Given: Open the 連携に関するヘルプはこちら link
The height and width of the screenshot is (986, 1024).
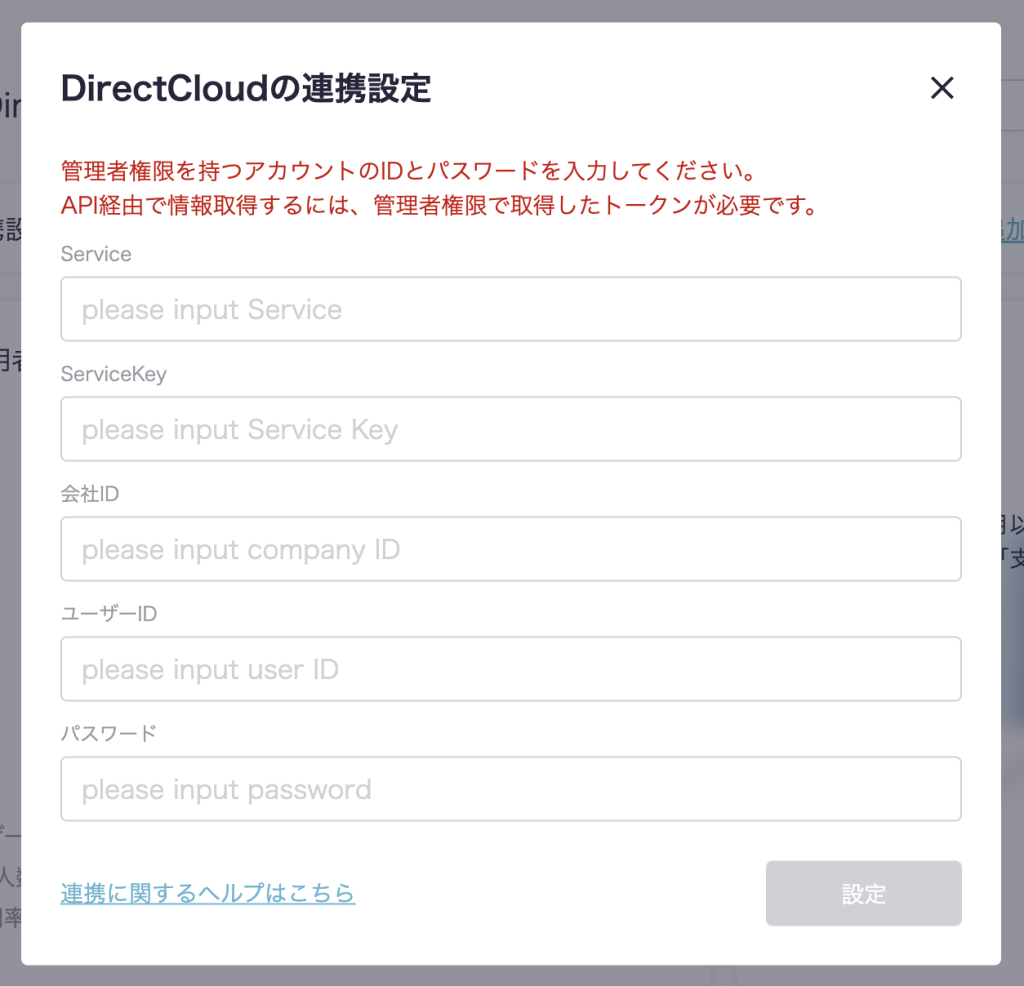Looking at the screenshot, I should [208, 893].
